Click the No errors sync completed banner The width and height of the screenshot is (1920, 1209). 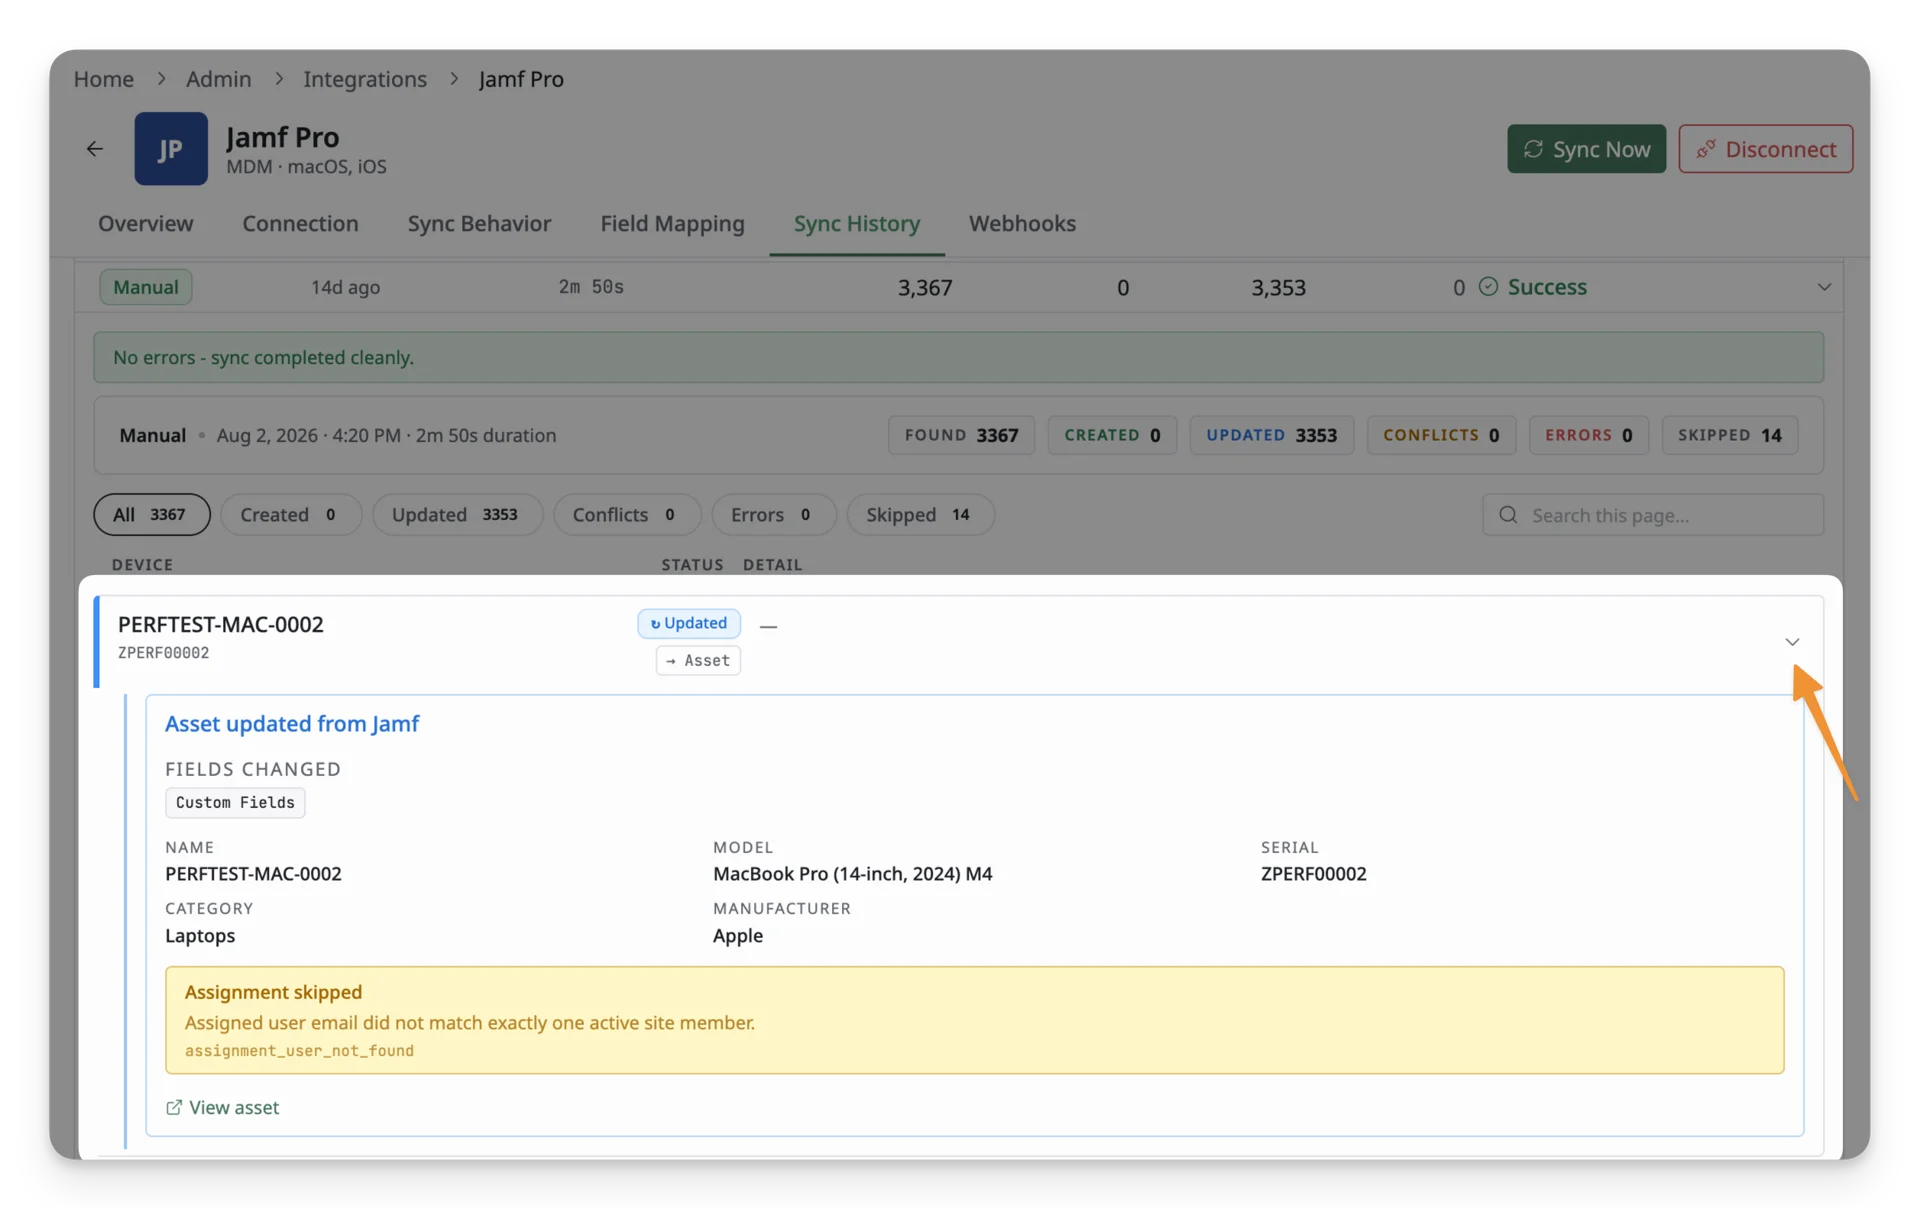[x=958, y=357]
